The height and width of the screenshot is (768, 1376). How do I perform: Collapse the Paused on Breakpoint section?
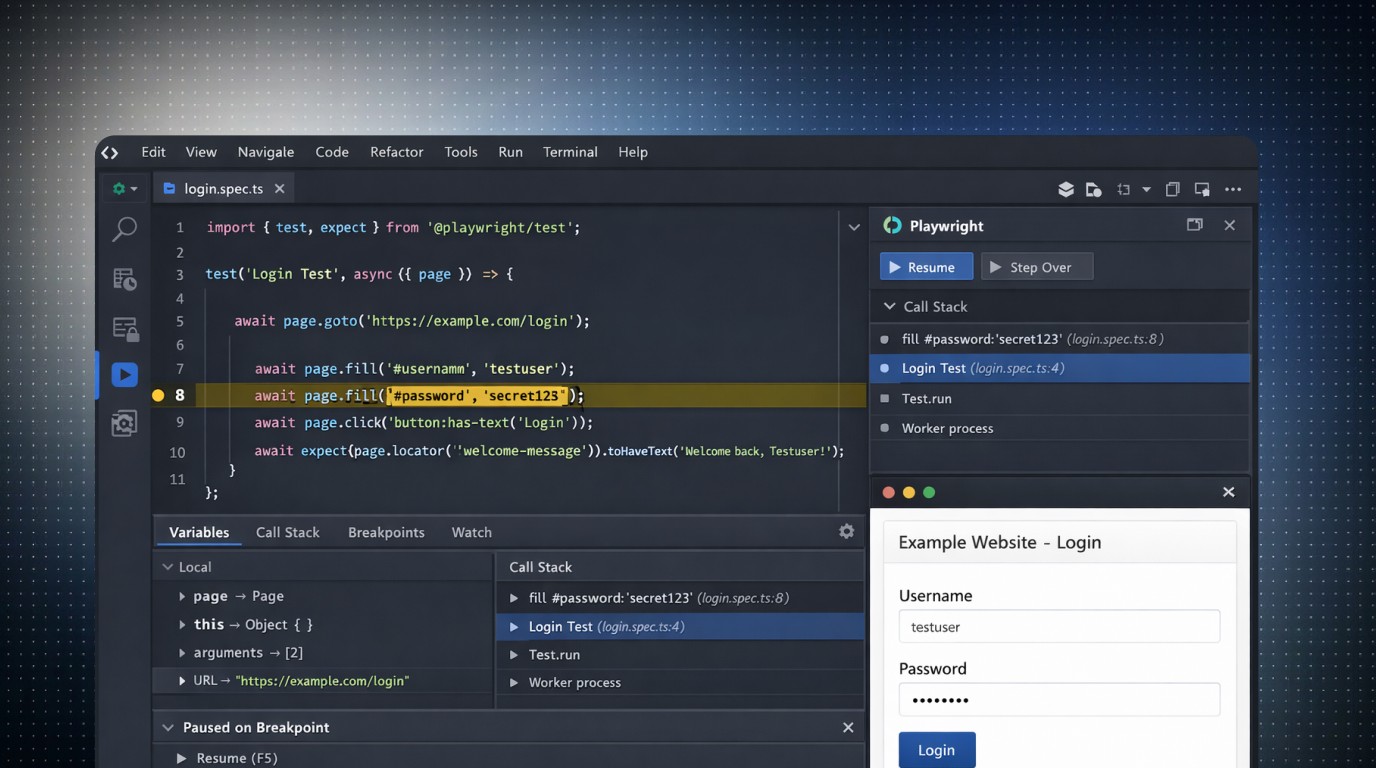click(168, 728)
